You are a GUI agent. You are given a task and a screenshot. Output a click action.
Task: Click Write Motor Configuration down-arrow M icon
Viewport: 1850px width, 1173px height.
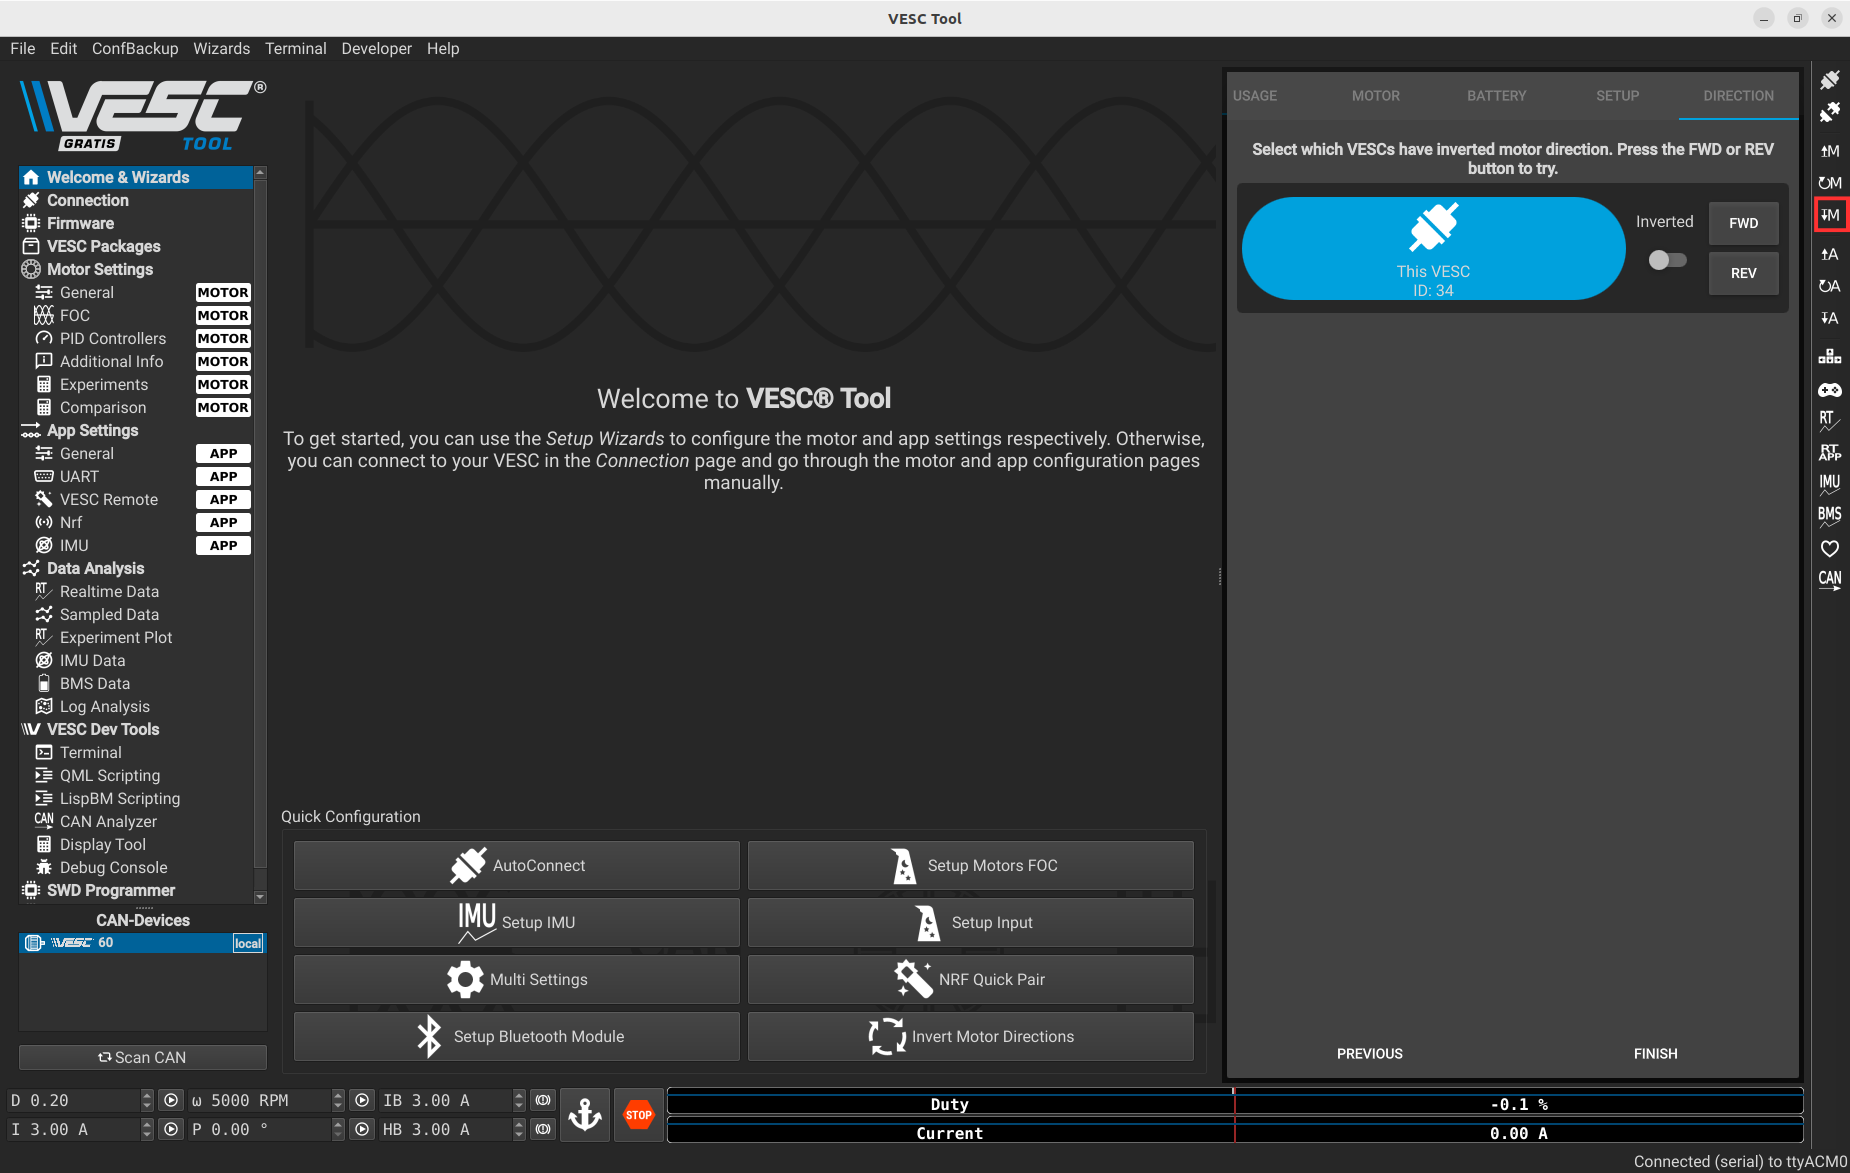pos(1830,215)
